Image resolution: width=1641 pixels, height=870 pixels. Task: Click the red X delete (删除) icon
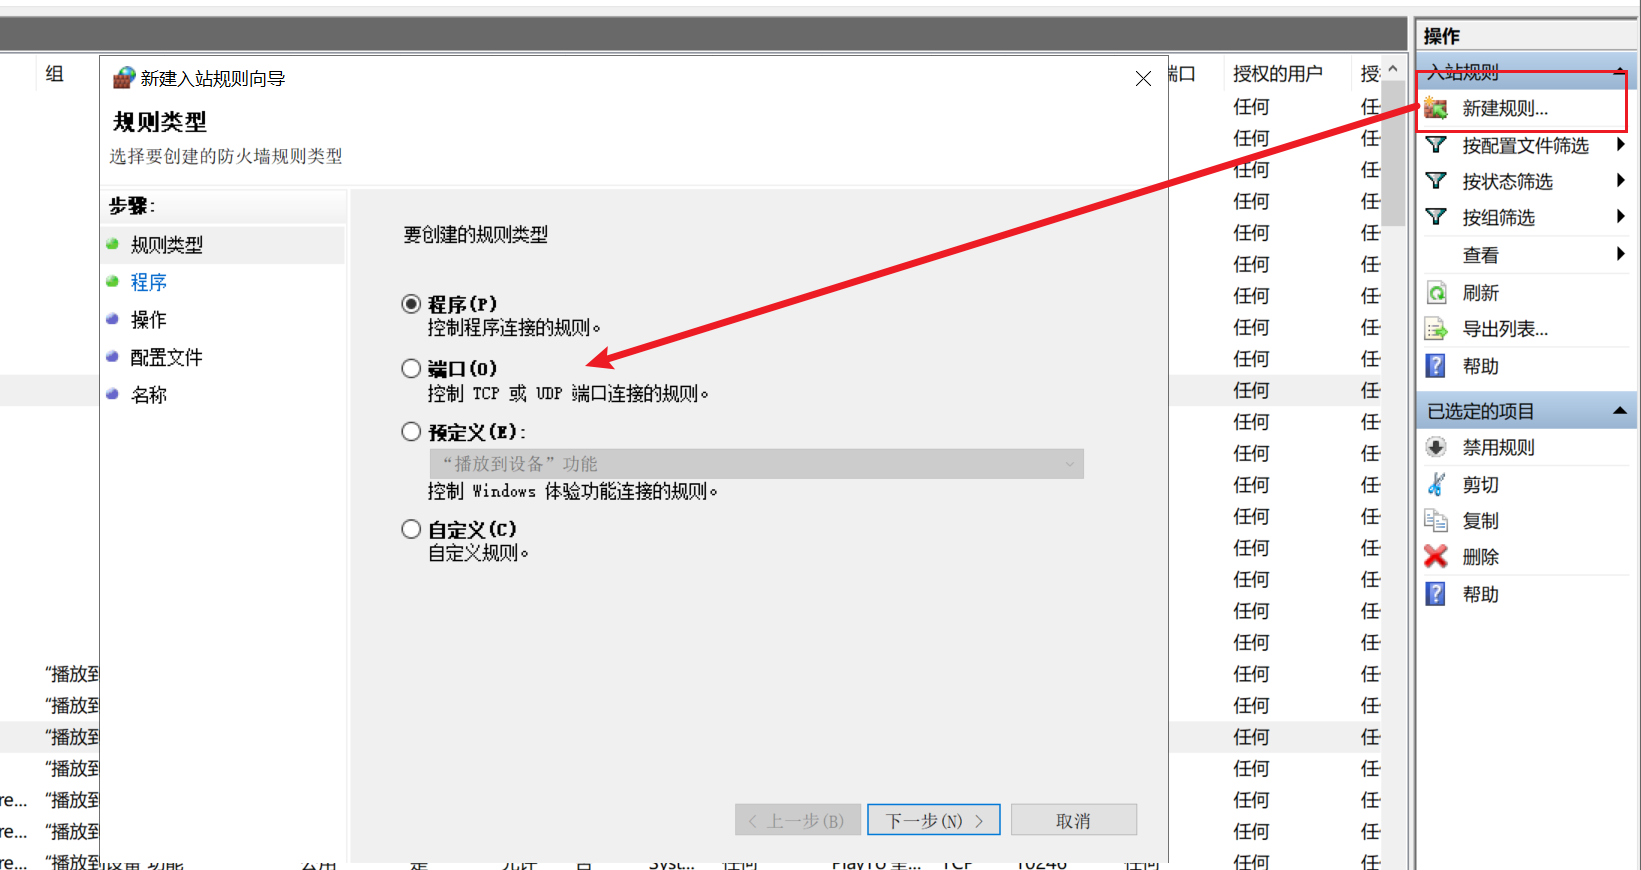(x=1436, y=557)
